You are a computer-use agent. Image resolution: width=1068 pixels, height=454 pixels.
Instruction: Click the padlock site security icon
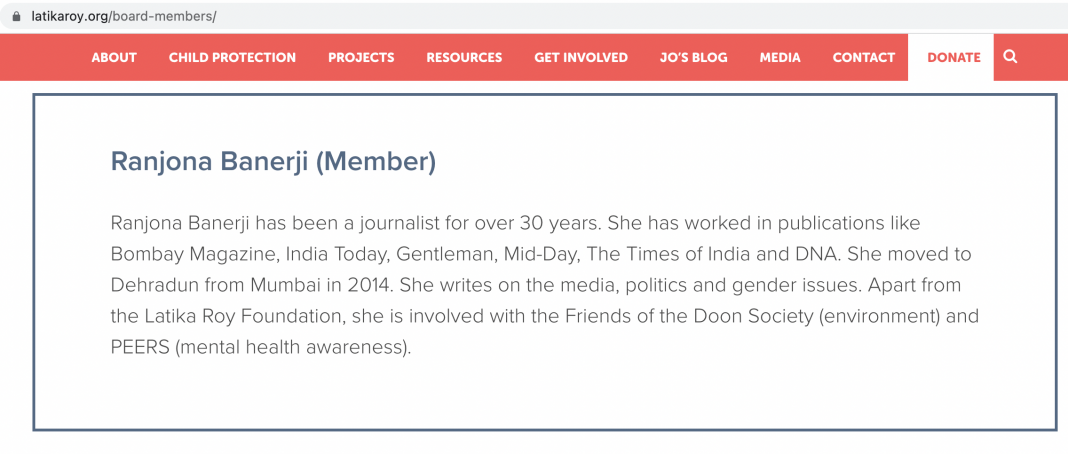15,17
